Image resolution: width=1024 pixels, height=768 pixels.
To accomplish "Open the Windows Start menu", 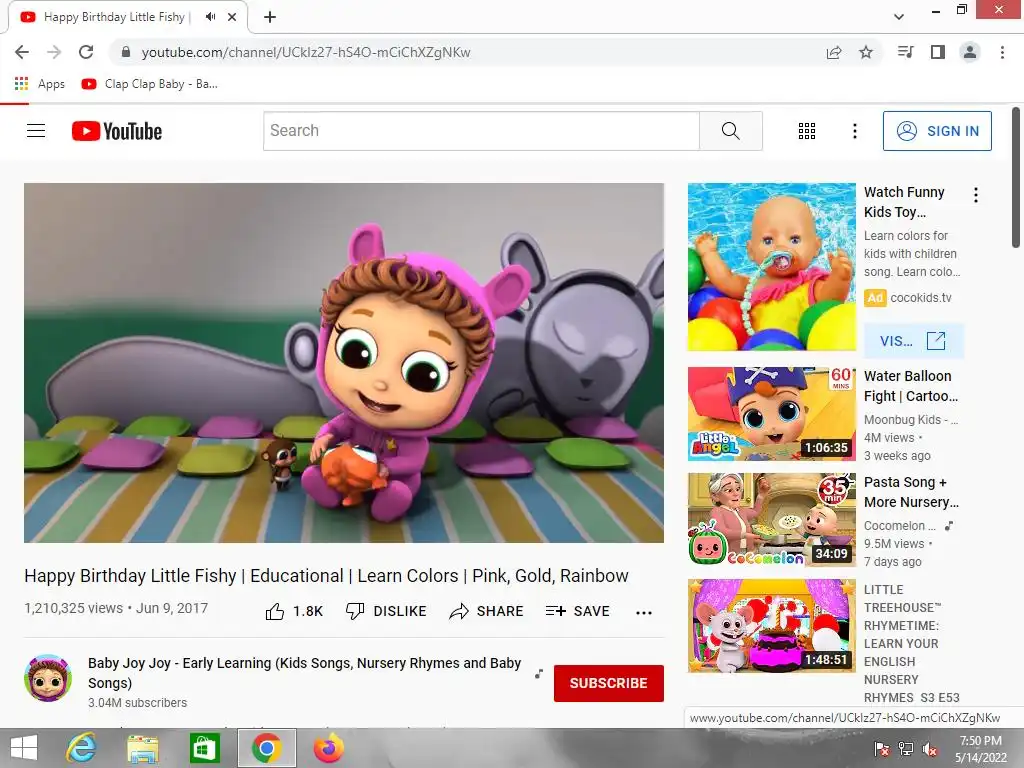I will 24,748.
